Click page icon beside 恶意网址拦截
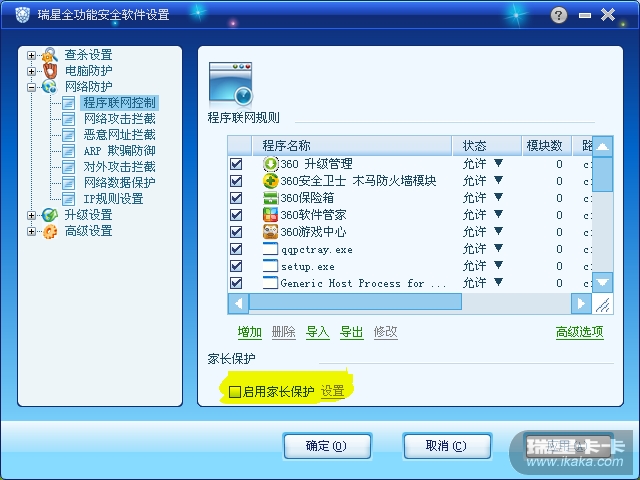This screenshot has height=480, width=640. 68,135
